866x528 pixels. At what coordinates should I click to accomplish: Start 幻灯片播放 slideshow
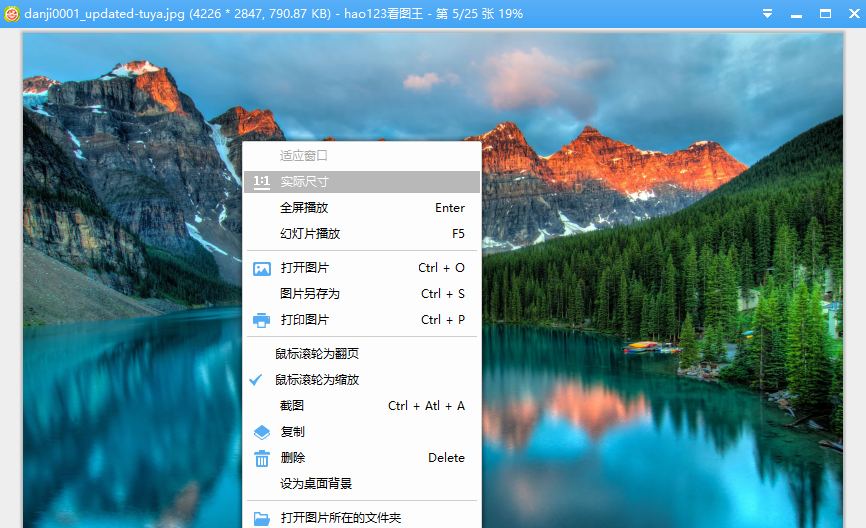(x=362, y=234)
